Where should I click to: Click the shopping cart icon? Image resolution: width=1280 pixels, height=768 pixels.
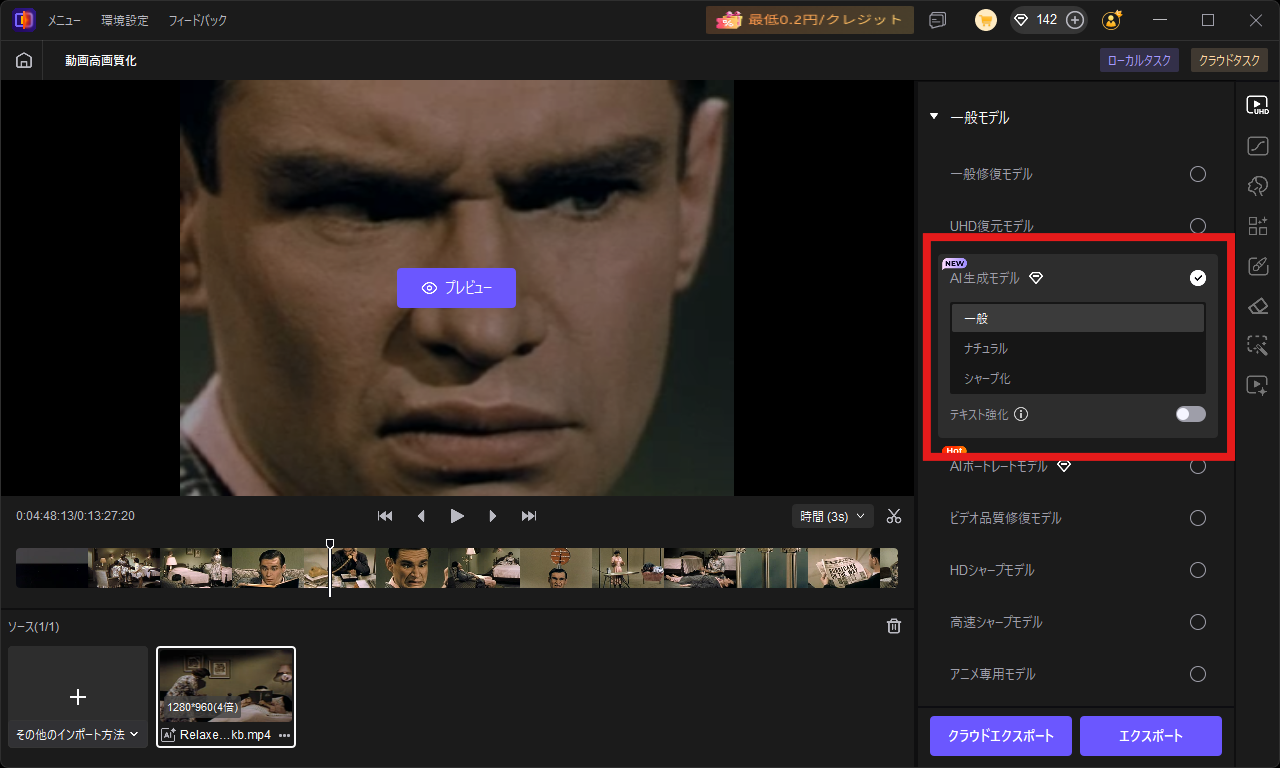pos(986,20)
